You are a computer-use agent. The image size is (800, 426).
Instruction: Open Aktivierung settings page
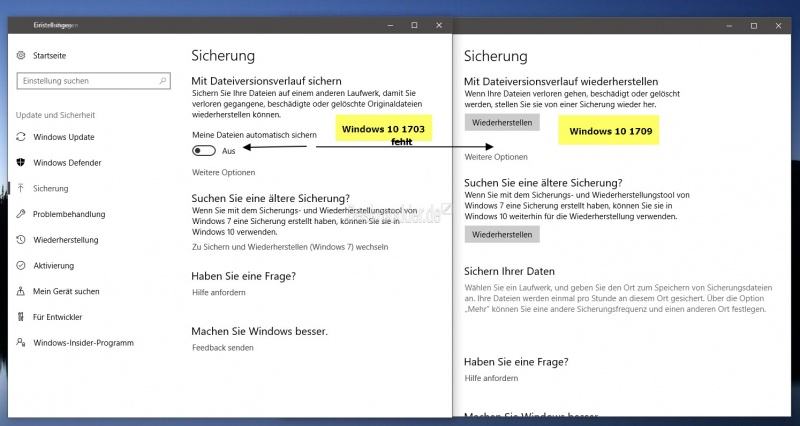54,266
